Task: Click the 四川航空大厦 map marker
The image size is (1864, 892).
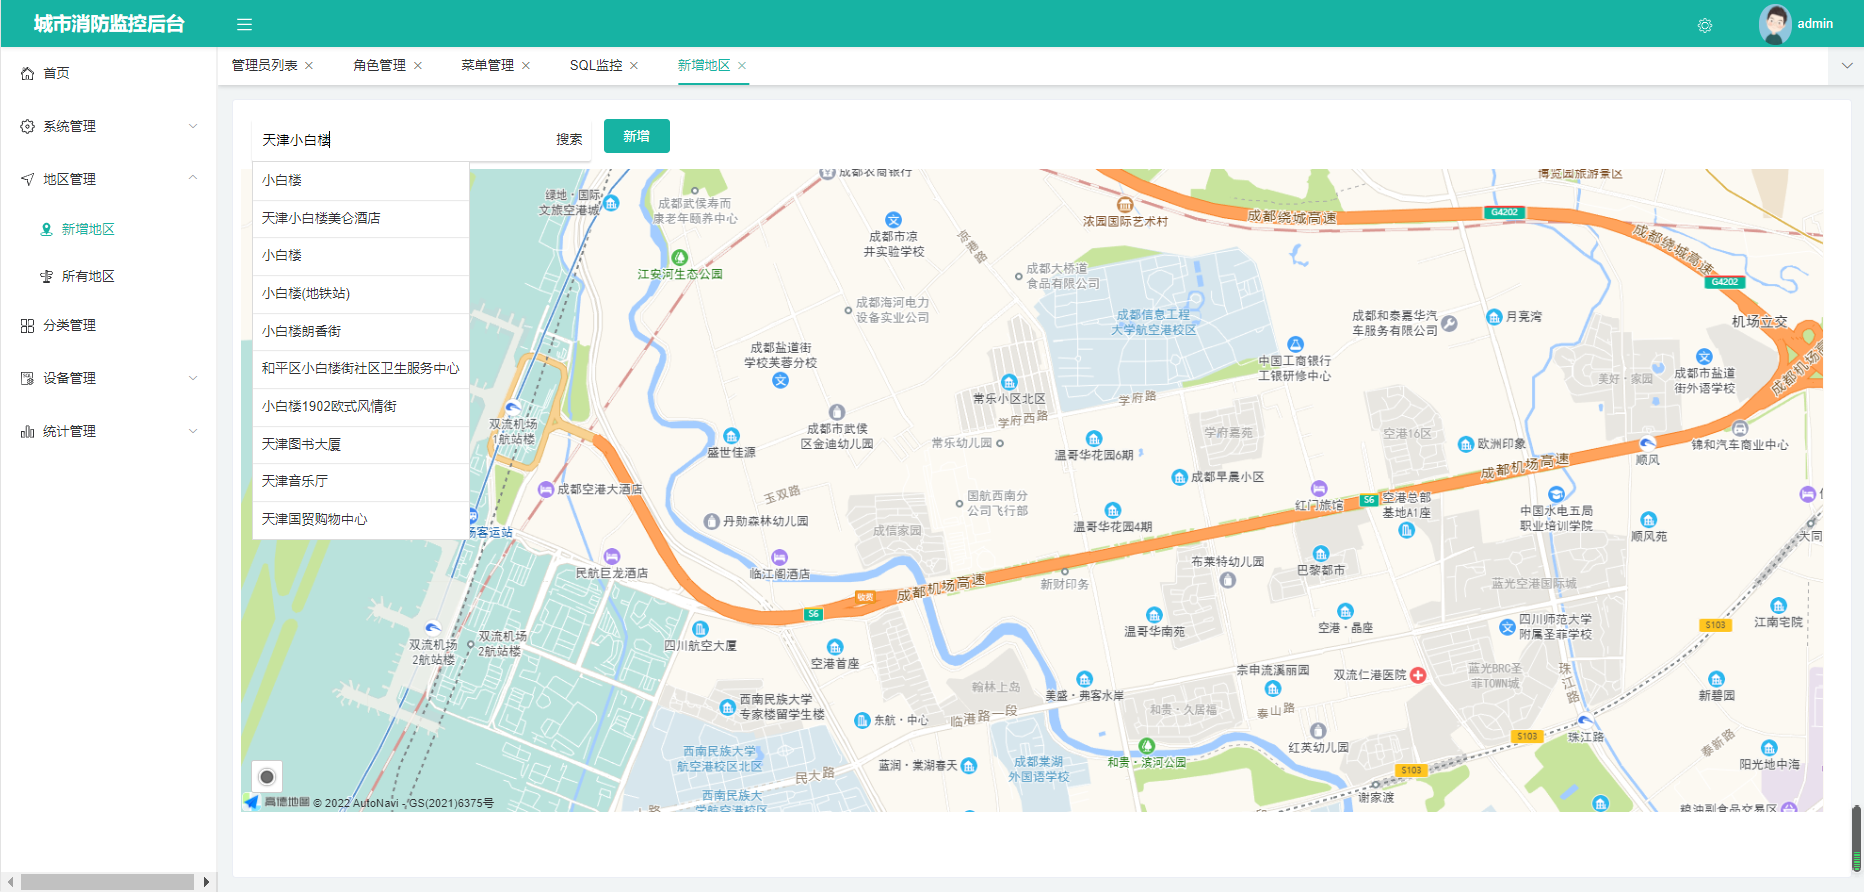Action: [700, 629]
